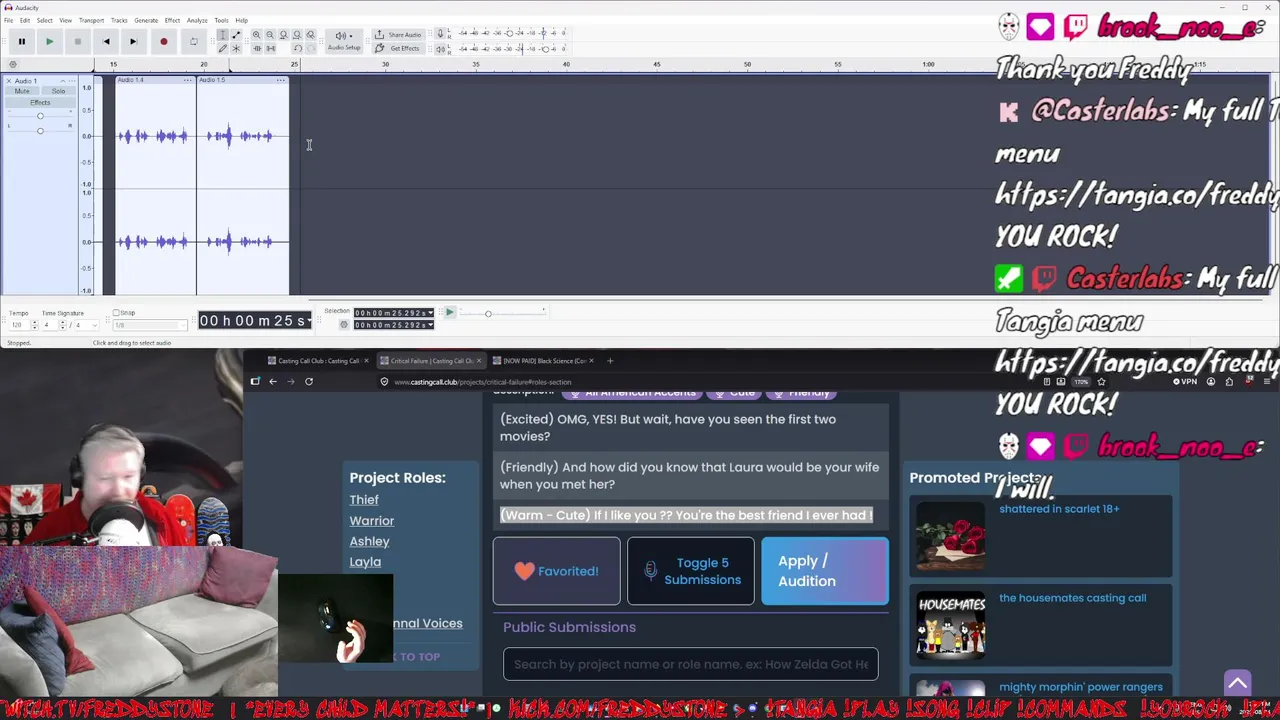Reload the castingcall.club page
Viewport: 1280px width, 720px height.
tap(309, 381)
